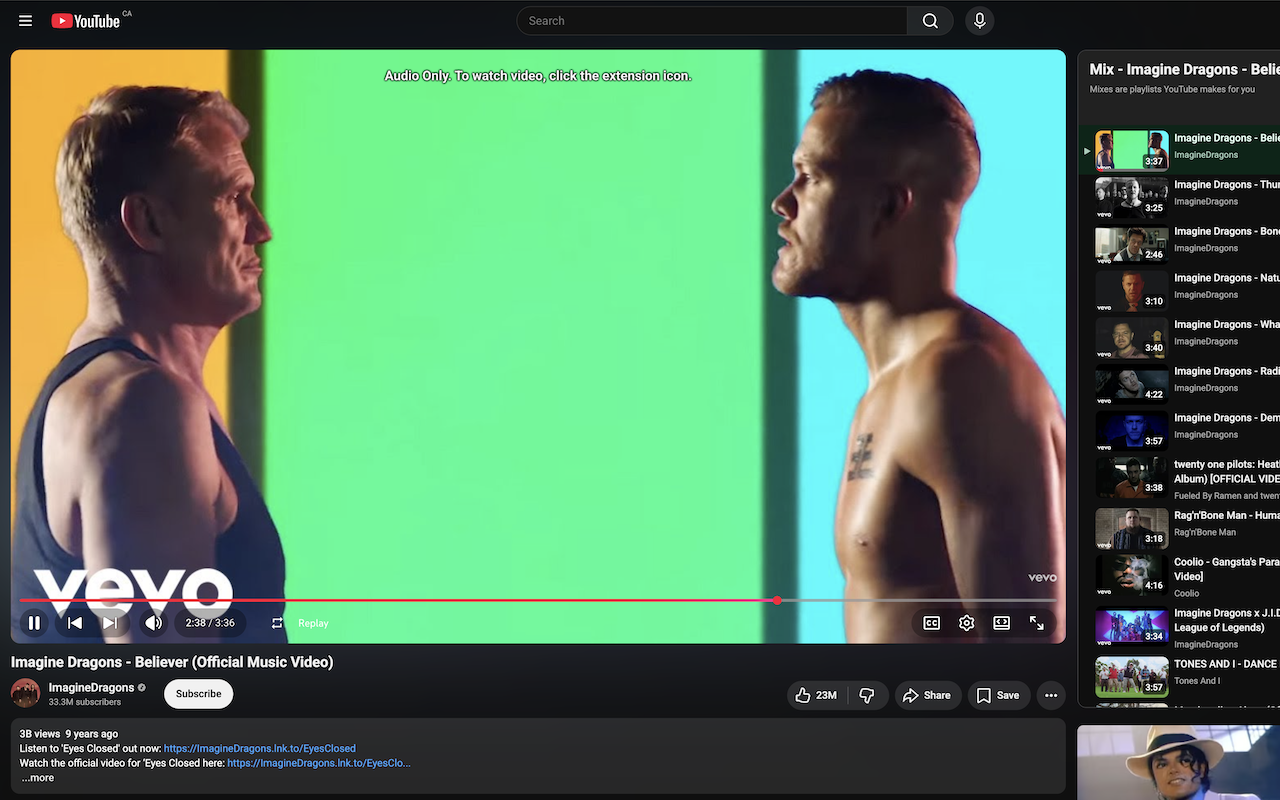
Task: Open the hamburger guide menu
Action: click(26, 20)
